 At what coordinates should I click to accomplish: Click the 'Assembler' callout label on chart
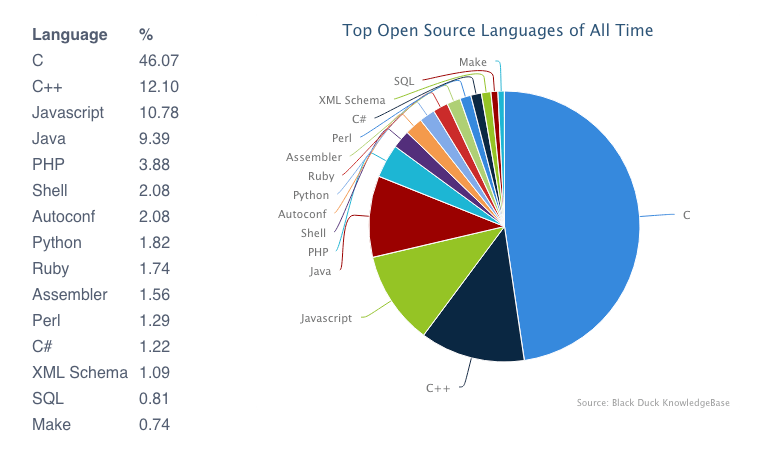(314, 157)
